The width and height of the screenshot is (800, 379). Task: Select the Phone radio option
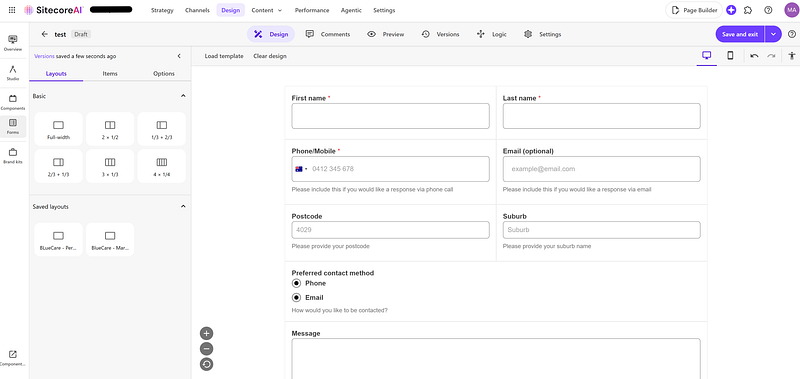coord(296,283)
